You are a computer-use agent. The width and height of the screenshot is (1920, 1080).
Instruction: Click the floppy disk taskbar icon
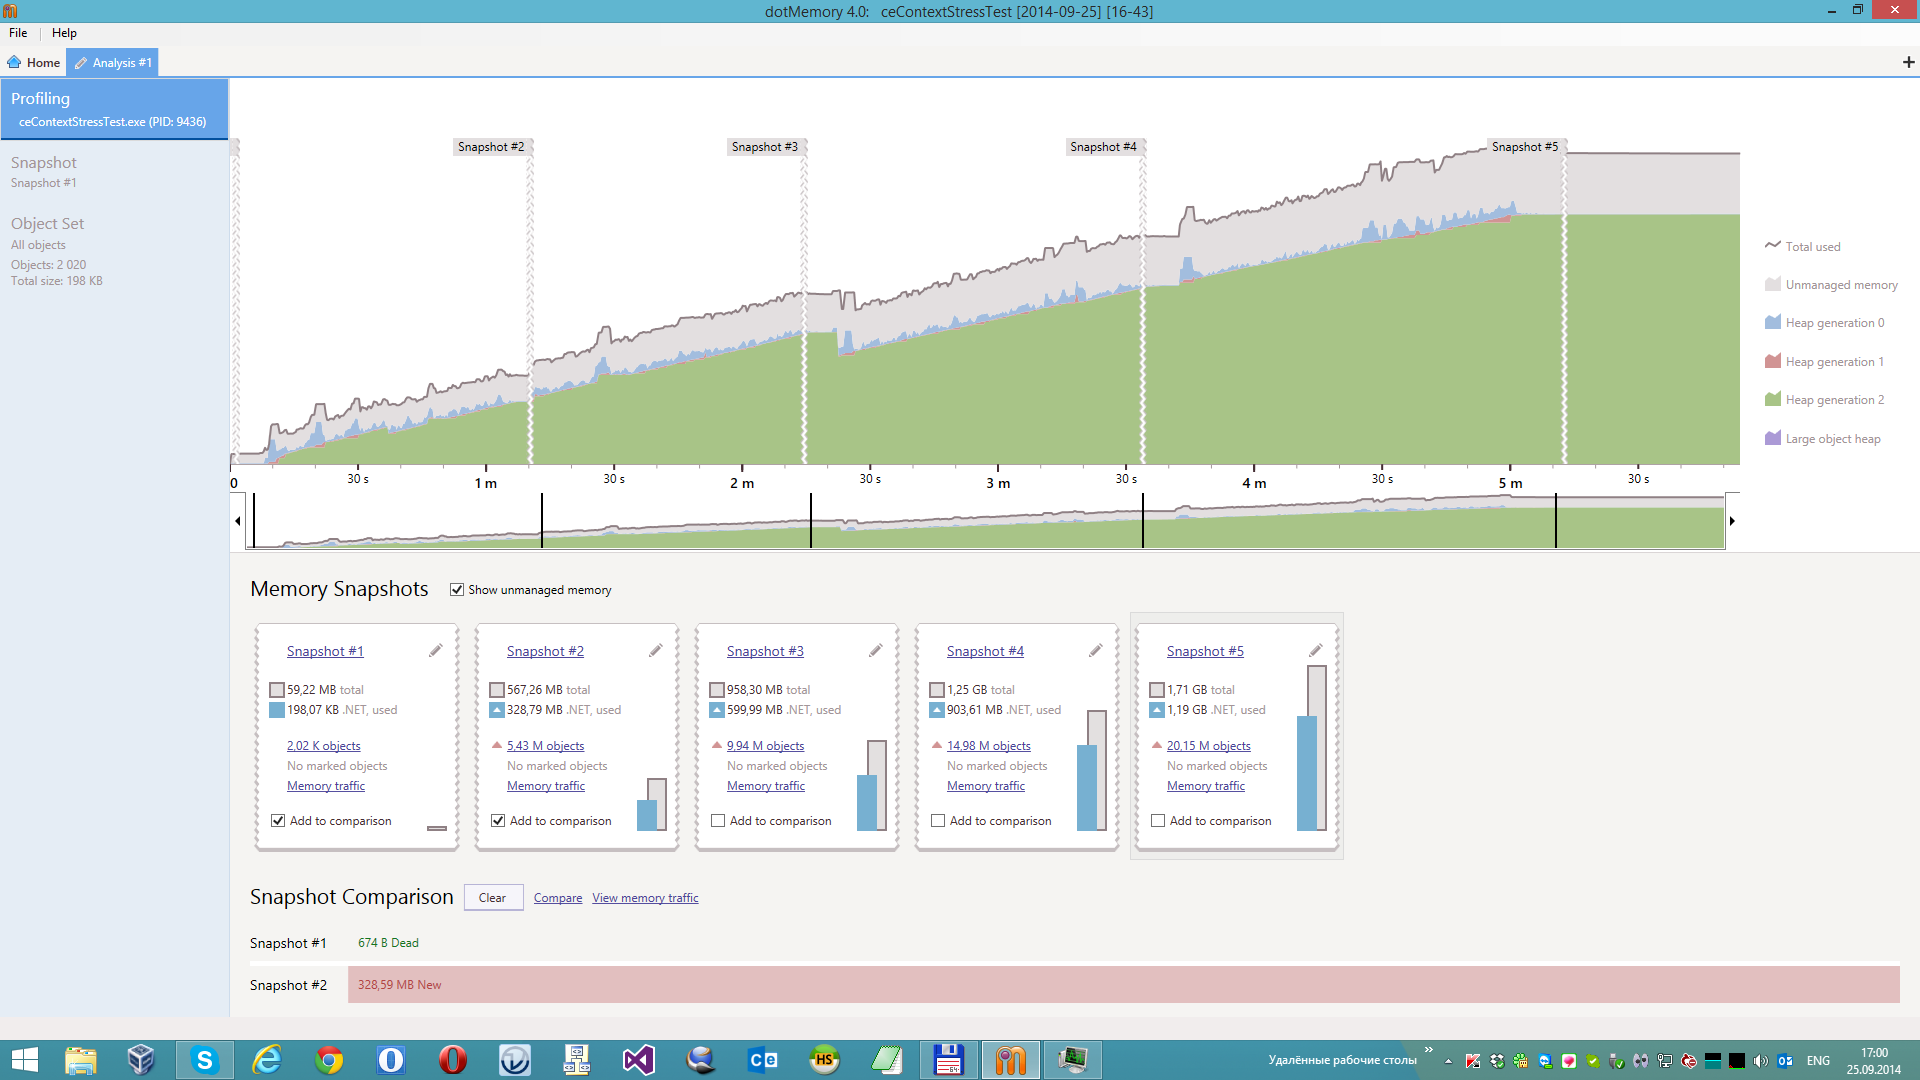948,1060
